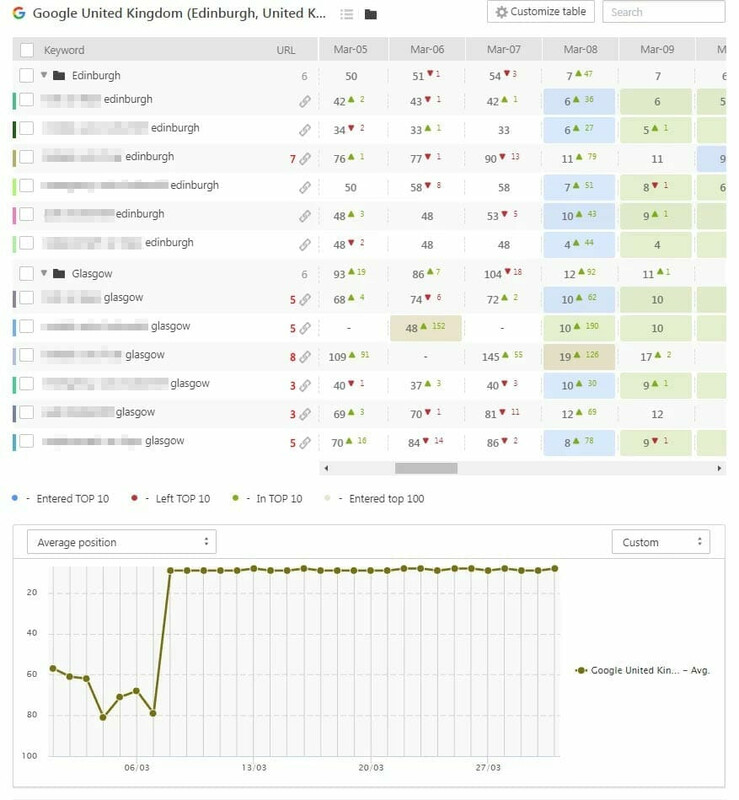Sort by the Keyword column header
739x800 pixels.
click(x=64, y=50)
